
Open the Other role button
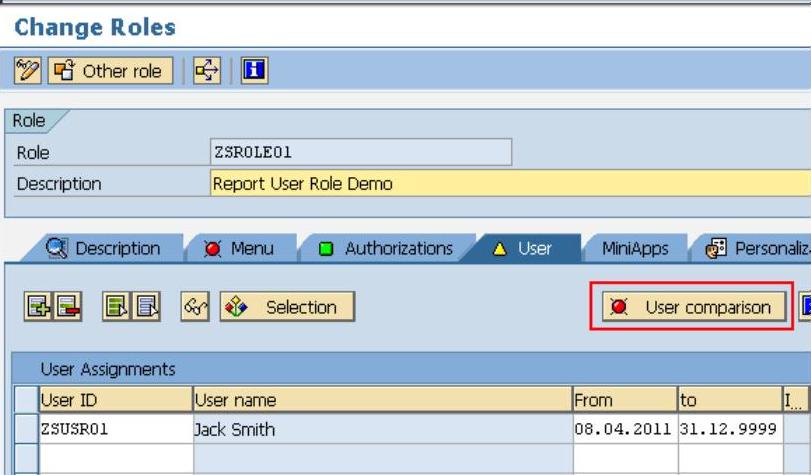click(110, 70)
